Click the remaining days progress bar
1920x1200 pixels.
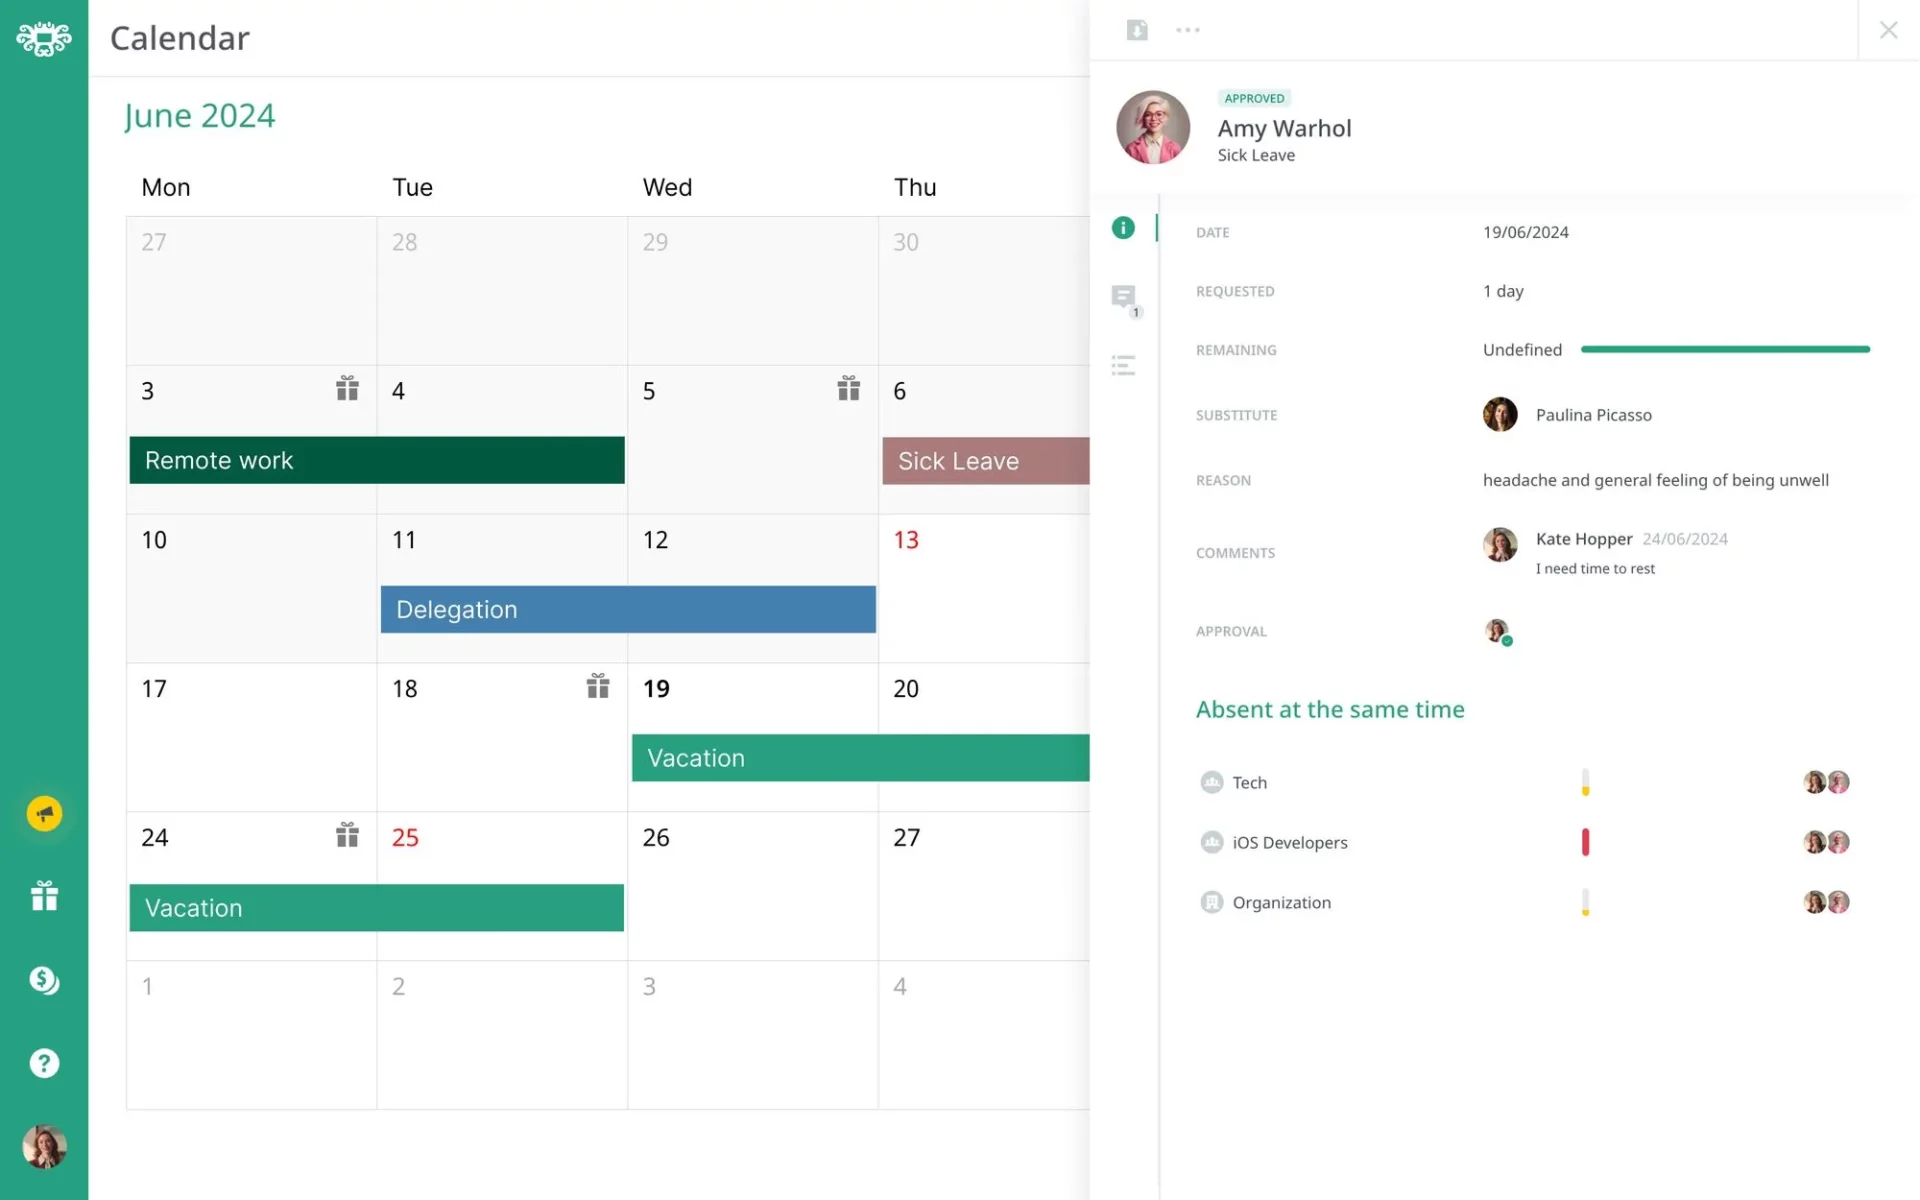(1725, 349)
